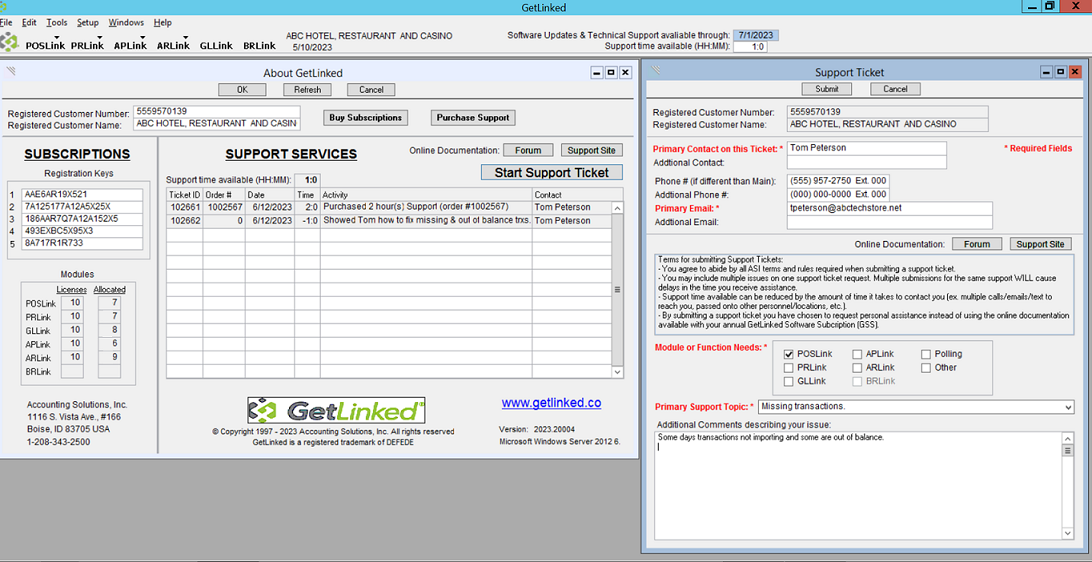
Task: Maximize the About GetLinked window
Action: click(611, 72)
